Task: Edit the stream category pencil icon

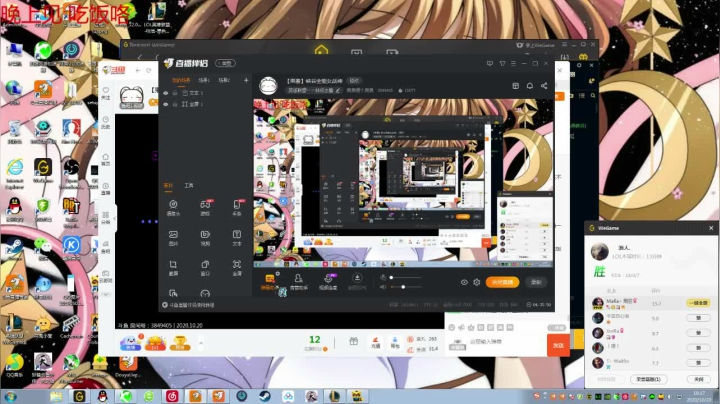Action: [338, 90]
